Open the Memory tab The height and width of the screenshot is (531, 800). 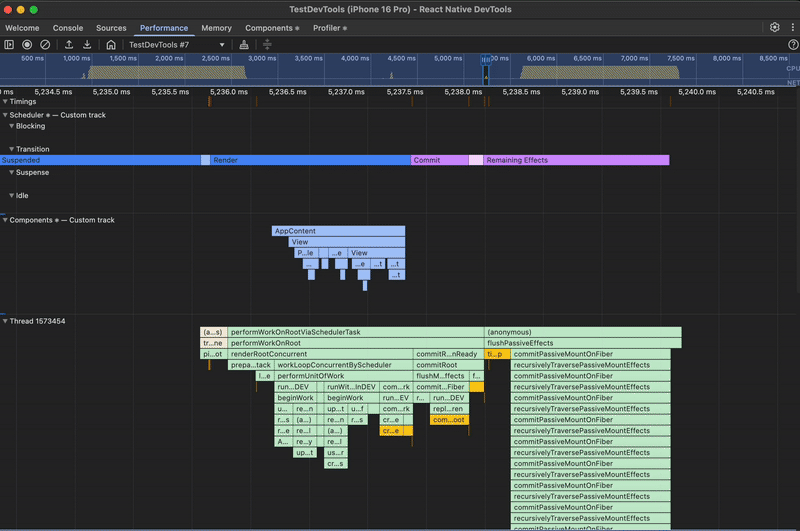[216, 28]
